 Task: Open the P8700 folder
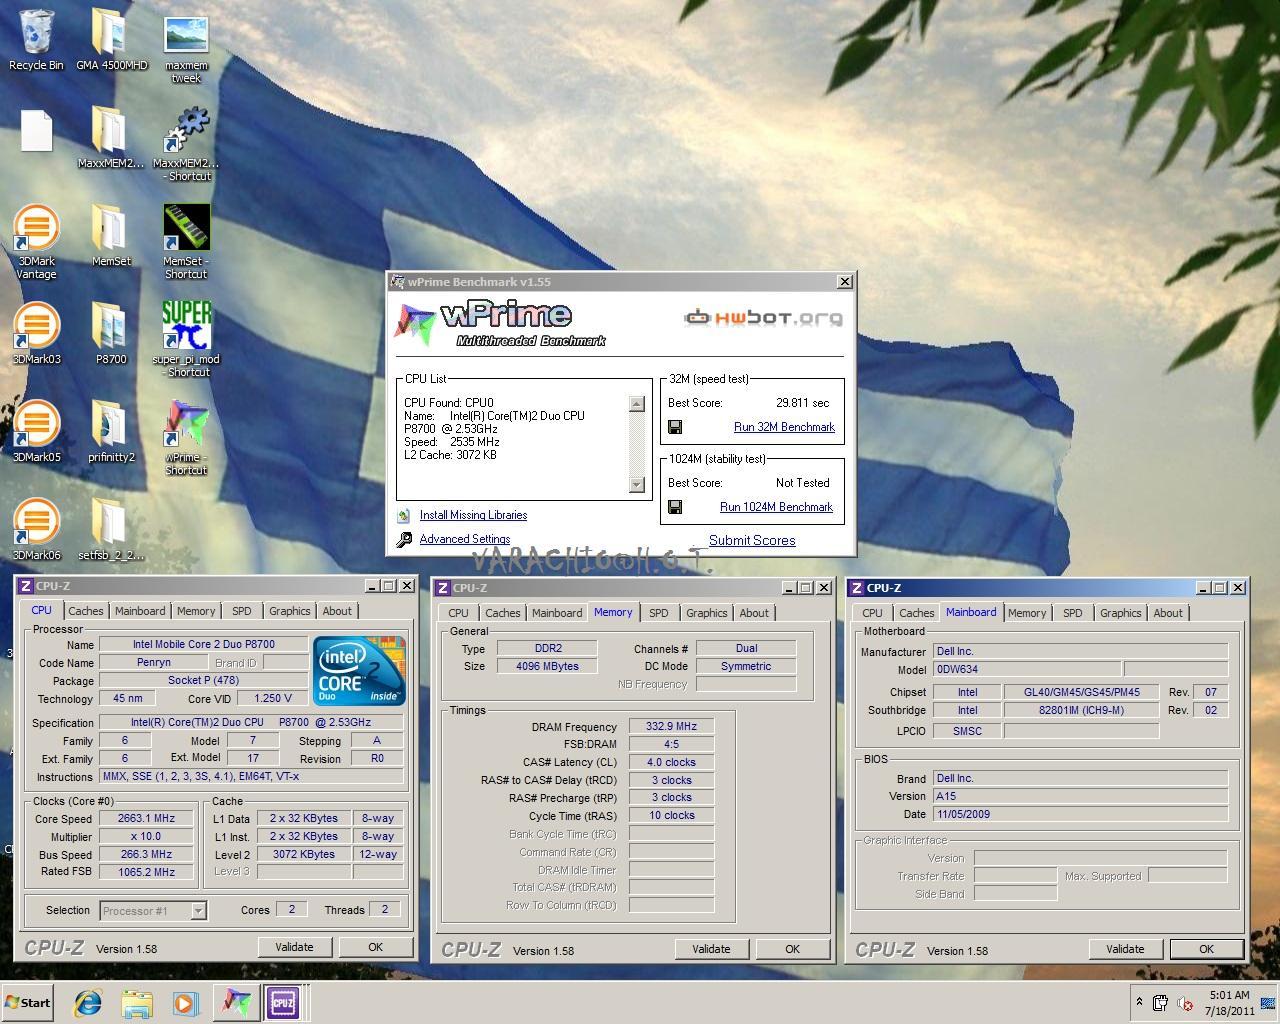(111, 334)
